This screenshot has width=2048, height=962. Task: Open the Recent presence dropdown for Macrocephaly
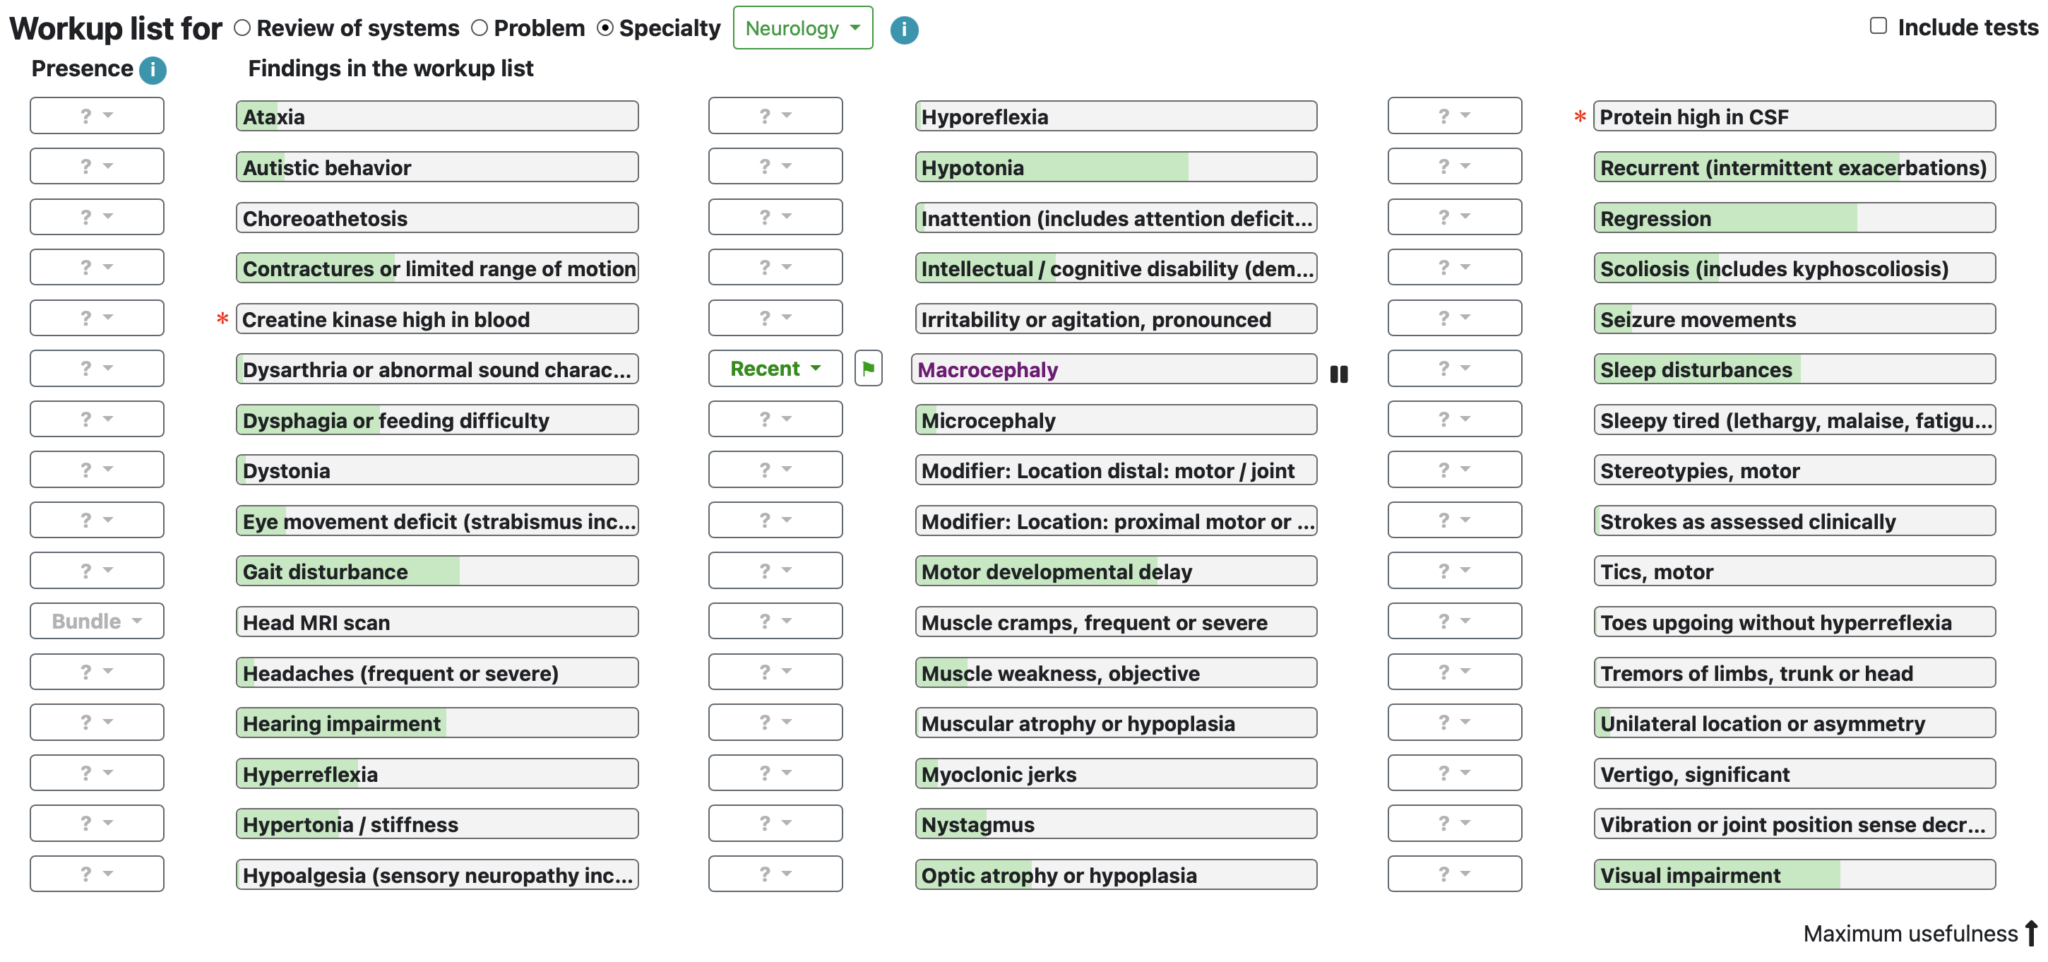coord(775,368)
